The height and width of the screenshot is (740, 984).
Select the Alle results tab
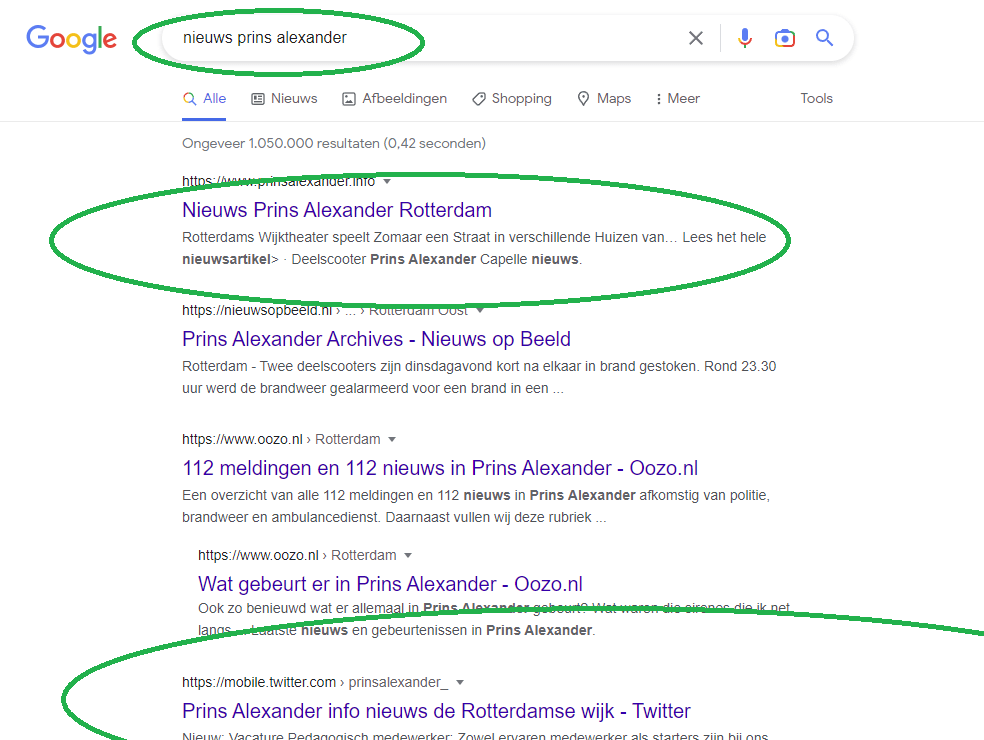point(205,99)
